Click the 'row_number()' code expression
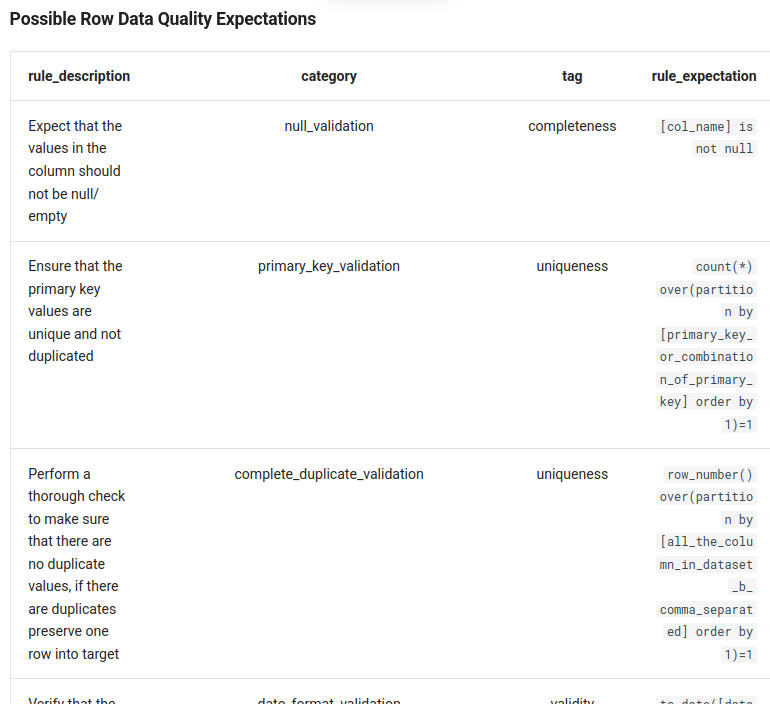Viewport: 770px width, 704px height. 710,475
